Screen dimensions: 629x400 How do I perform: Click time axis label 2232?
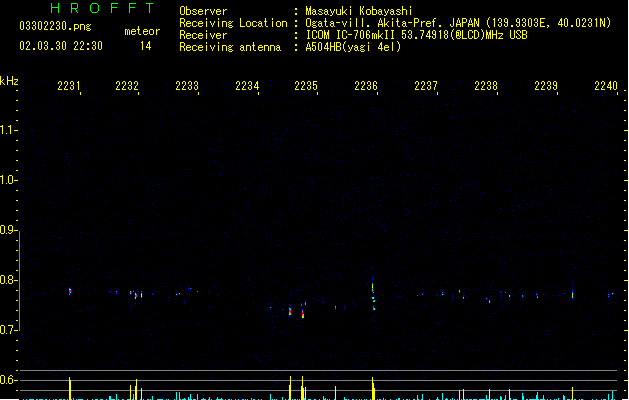pyautogui.click(x=127, y=86)
